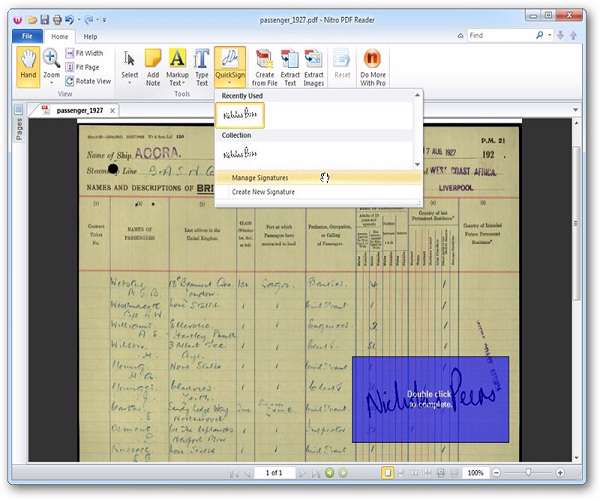The image size is (600, 500).
Task: Click vertical scrollbar down arrow
Action: (x=576, y=458)
